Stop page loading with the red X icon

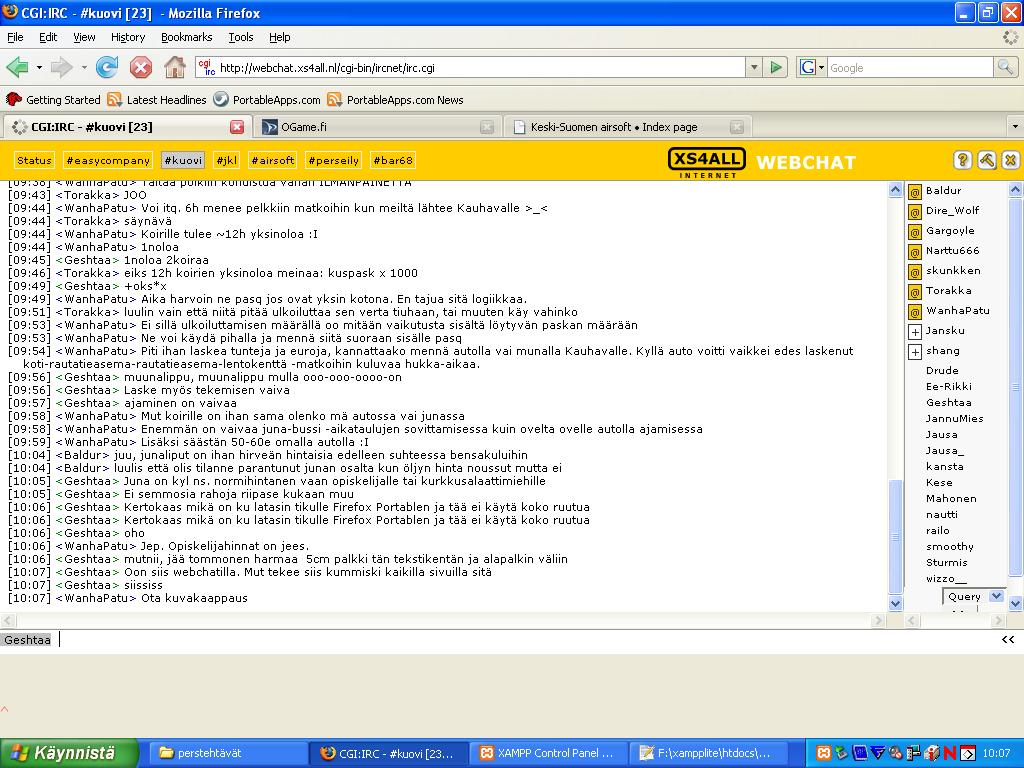click(x=141, y=67)
